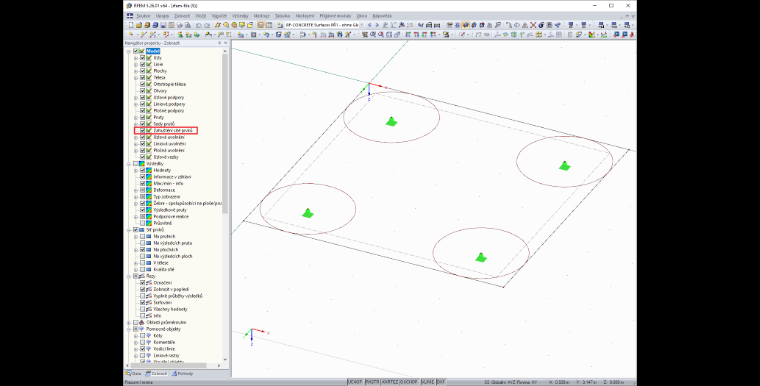Expand the Deformace tree node
Image resolution: width=760 pixels, height=386 pixels.
pyautogui.click(x=136, y=190)
